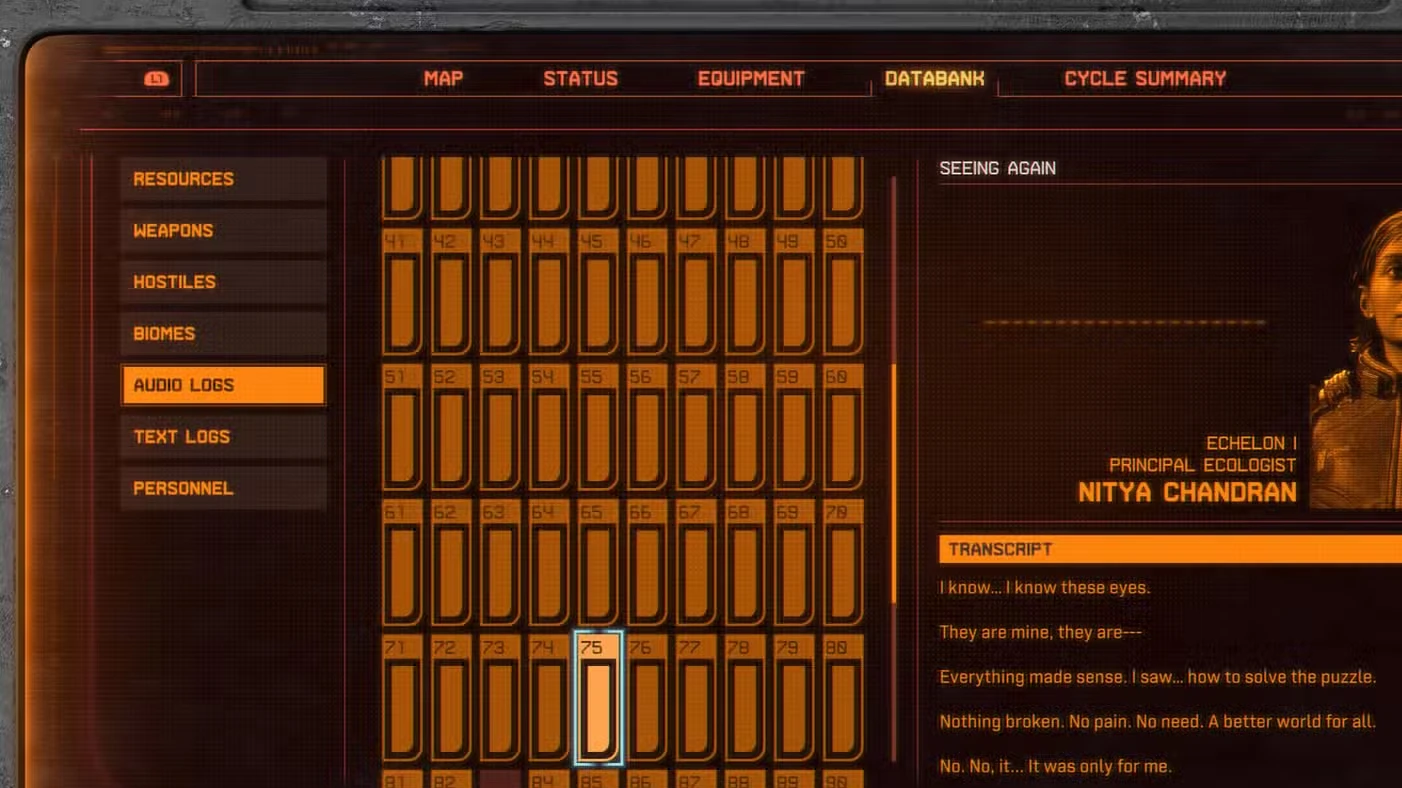Click the L1 shoulder button icon
This screenshot has height=788, width=1402.
coord(156,79)
